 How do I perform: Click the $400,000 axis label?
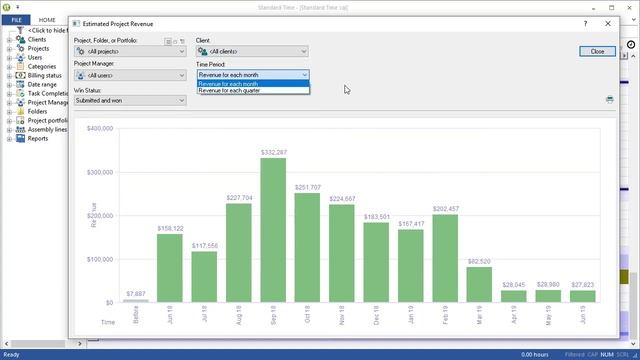pyautogui.click(x=100, y=129)
